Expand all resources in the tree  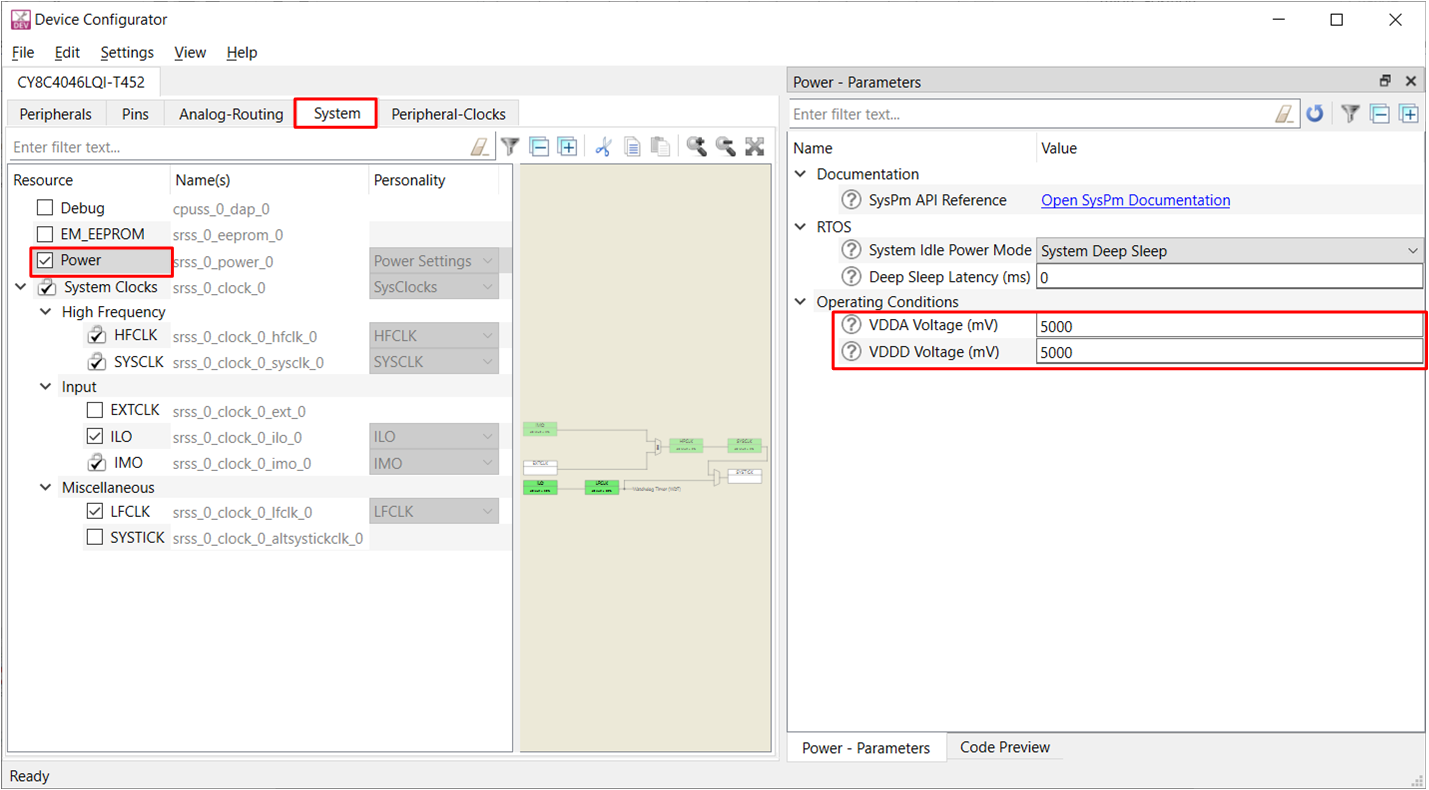click(567, 147)
